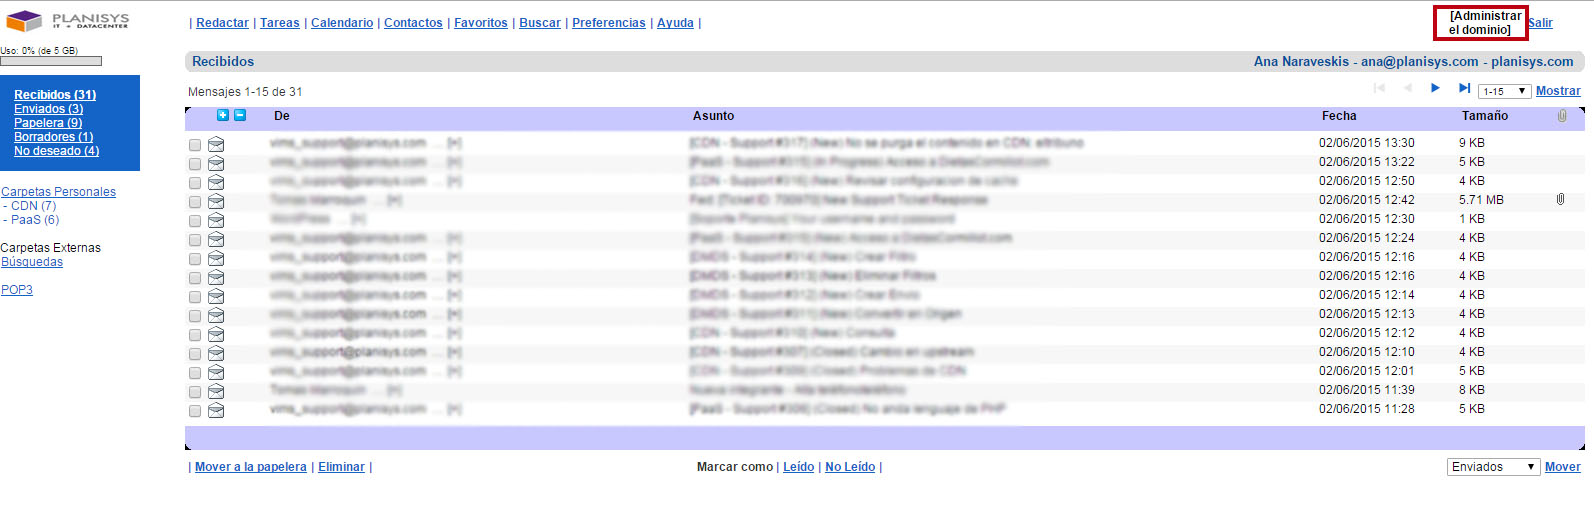Click the select-all plus icon in the header
Screen dimensions: 1594x519
coord(223,115)
